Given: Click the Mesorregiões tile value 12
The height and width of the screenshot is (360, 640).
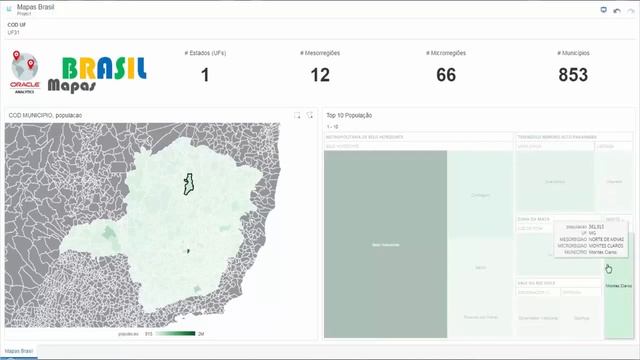Looking at the screenshot, I should (320, 75).
